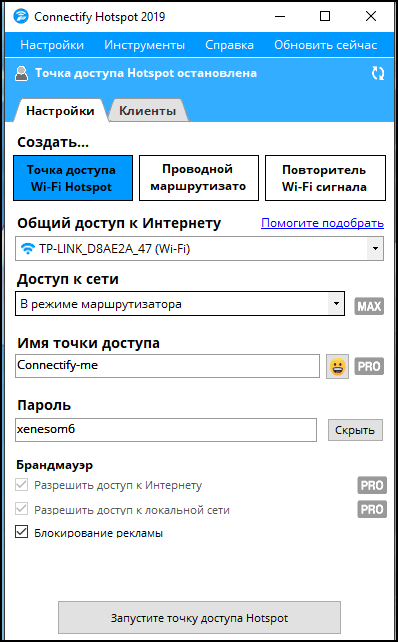Click the 'Создать...' heading

tap(53, 142)
